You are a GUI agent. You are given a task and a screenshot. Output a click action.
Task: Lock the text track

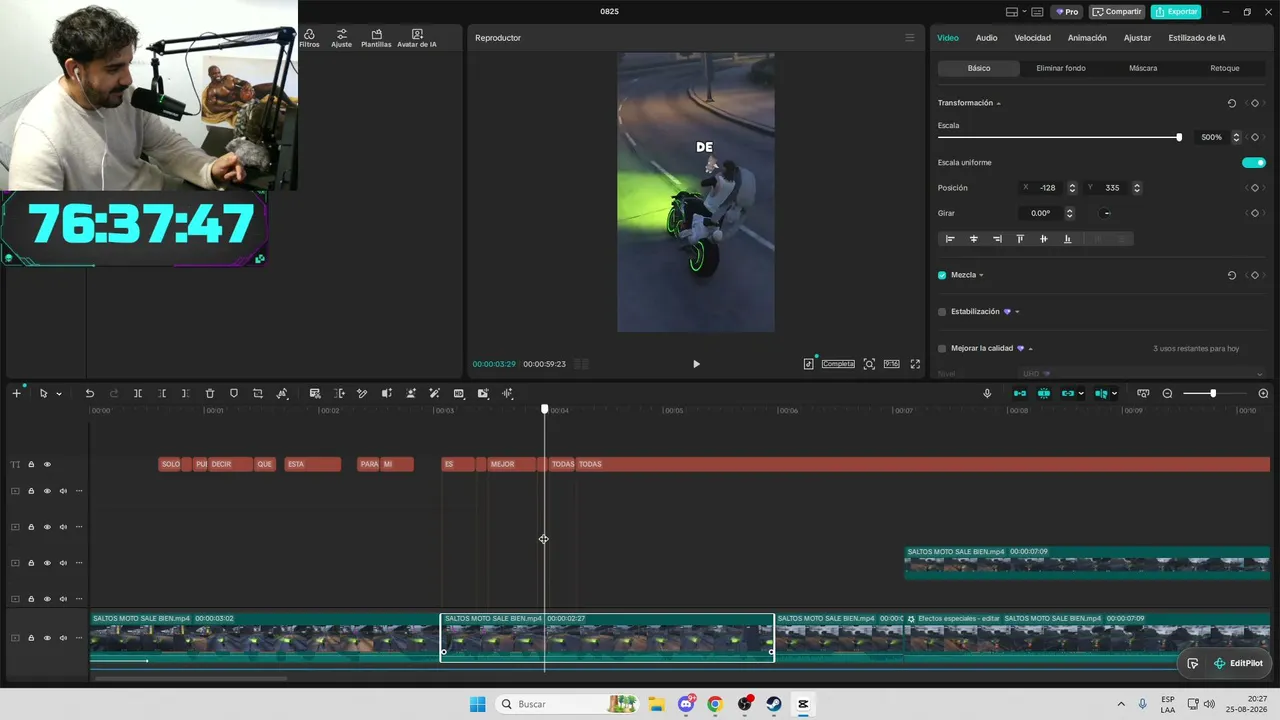pyautogui.click(x=31, y=464)
